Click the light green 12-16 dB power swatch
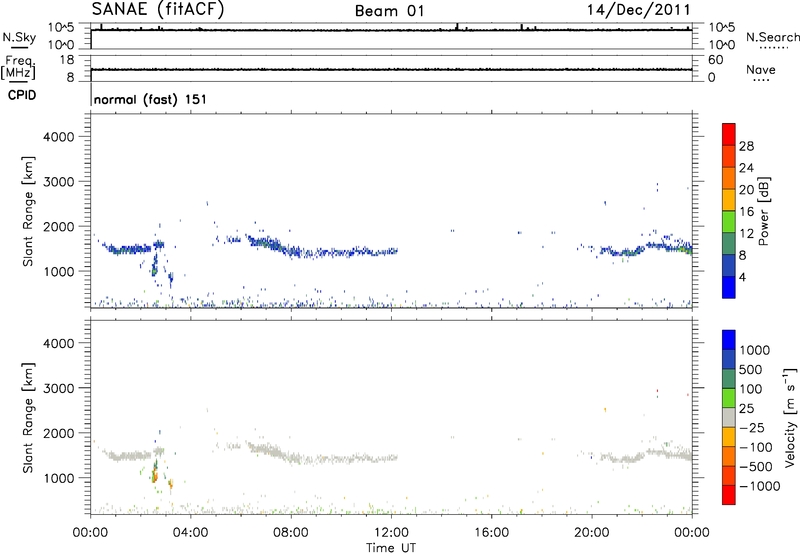 [729, 222]
